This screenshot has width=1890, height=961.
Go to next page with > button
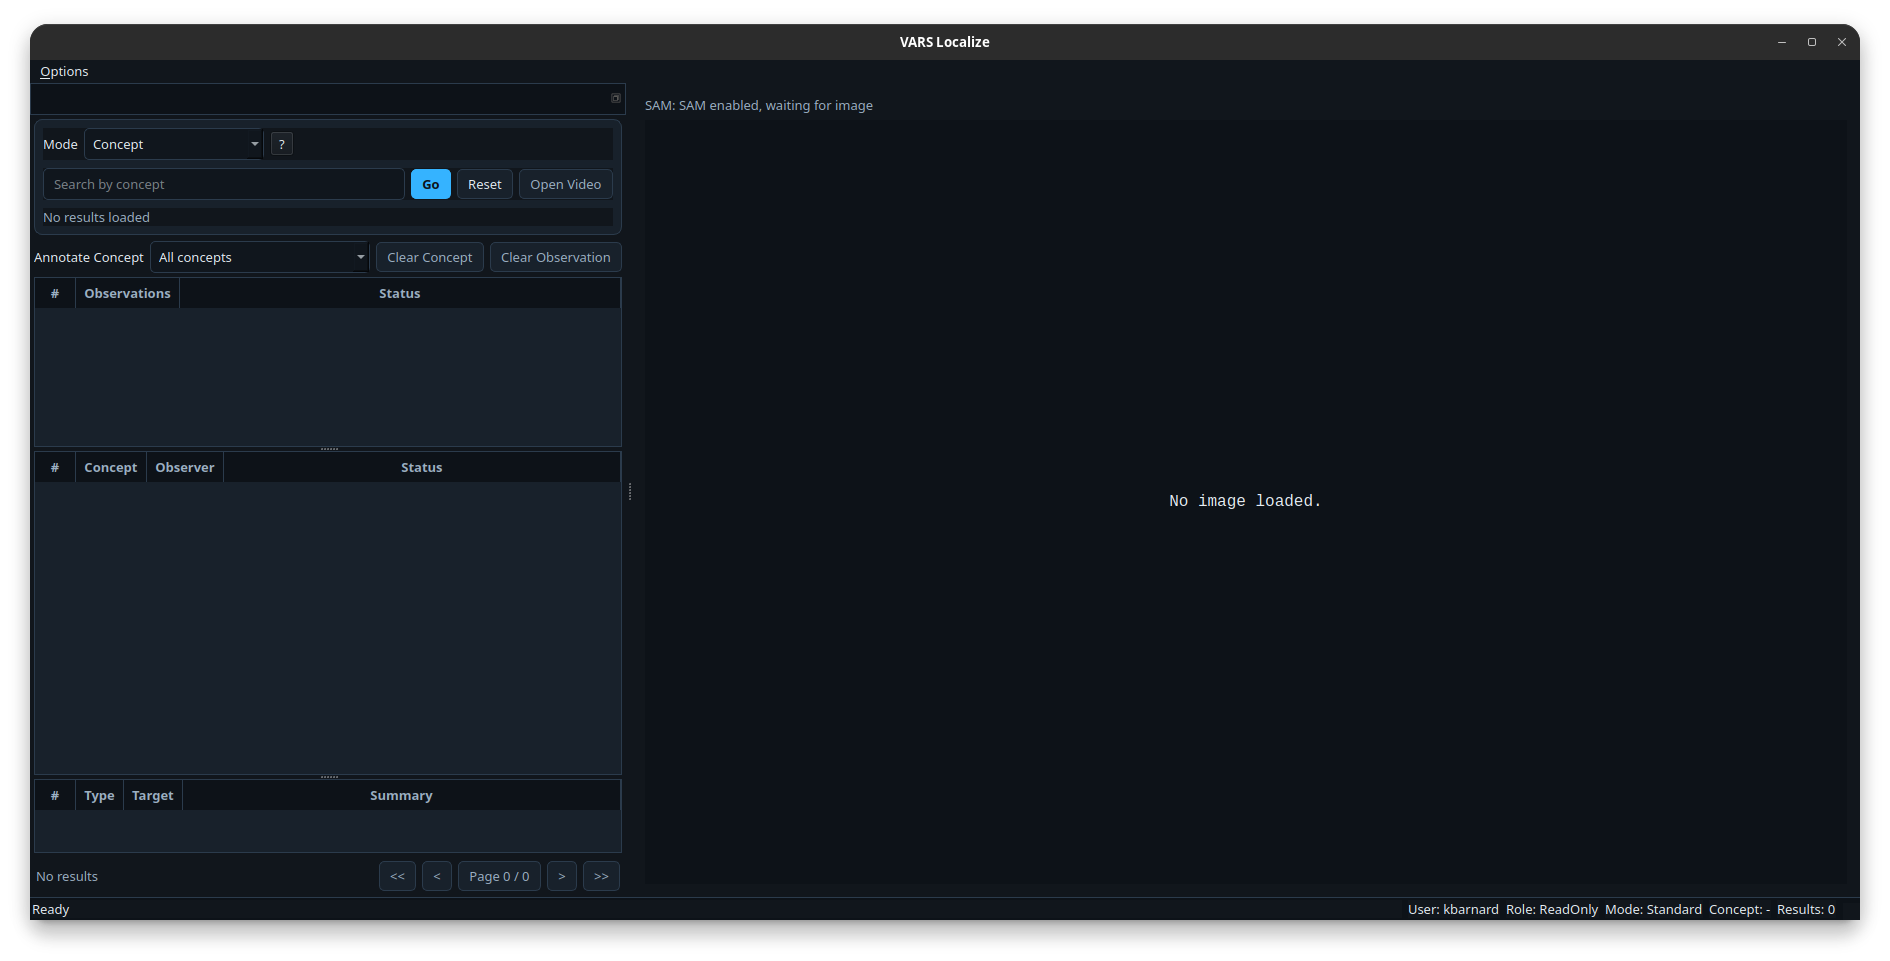pyautogui.click(x=562, y=876)
